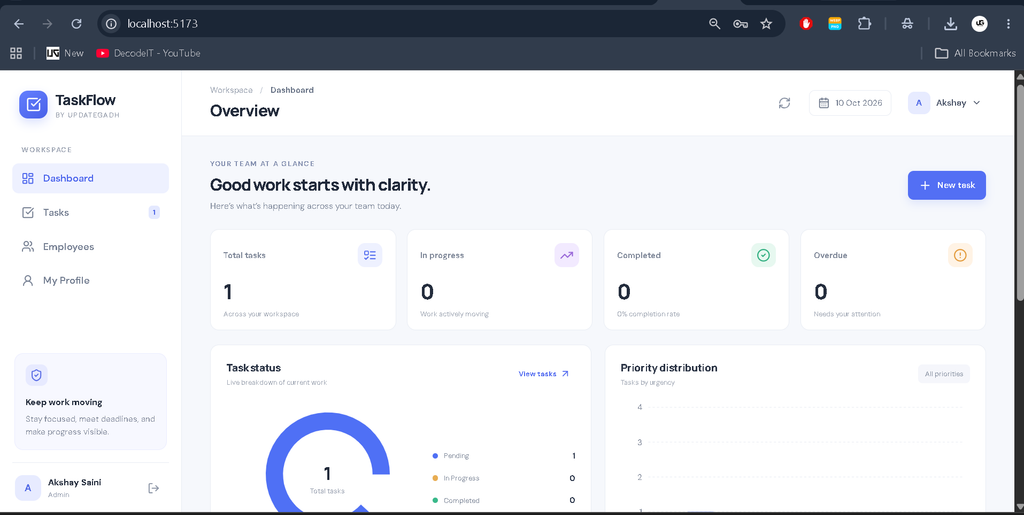Viewport: 1024px width, 515px height.
Task: Click the Tasks count badge
Action: tap(154, 212)
